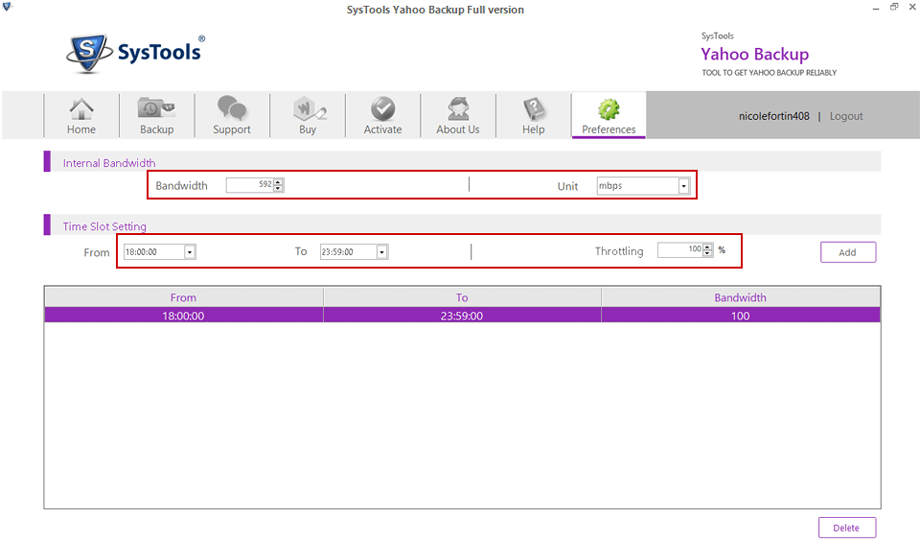Viewport: 920px width, 541px height.
Task: Click the Yahoo Backup product title
Action: [x=755, y=54]
